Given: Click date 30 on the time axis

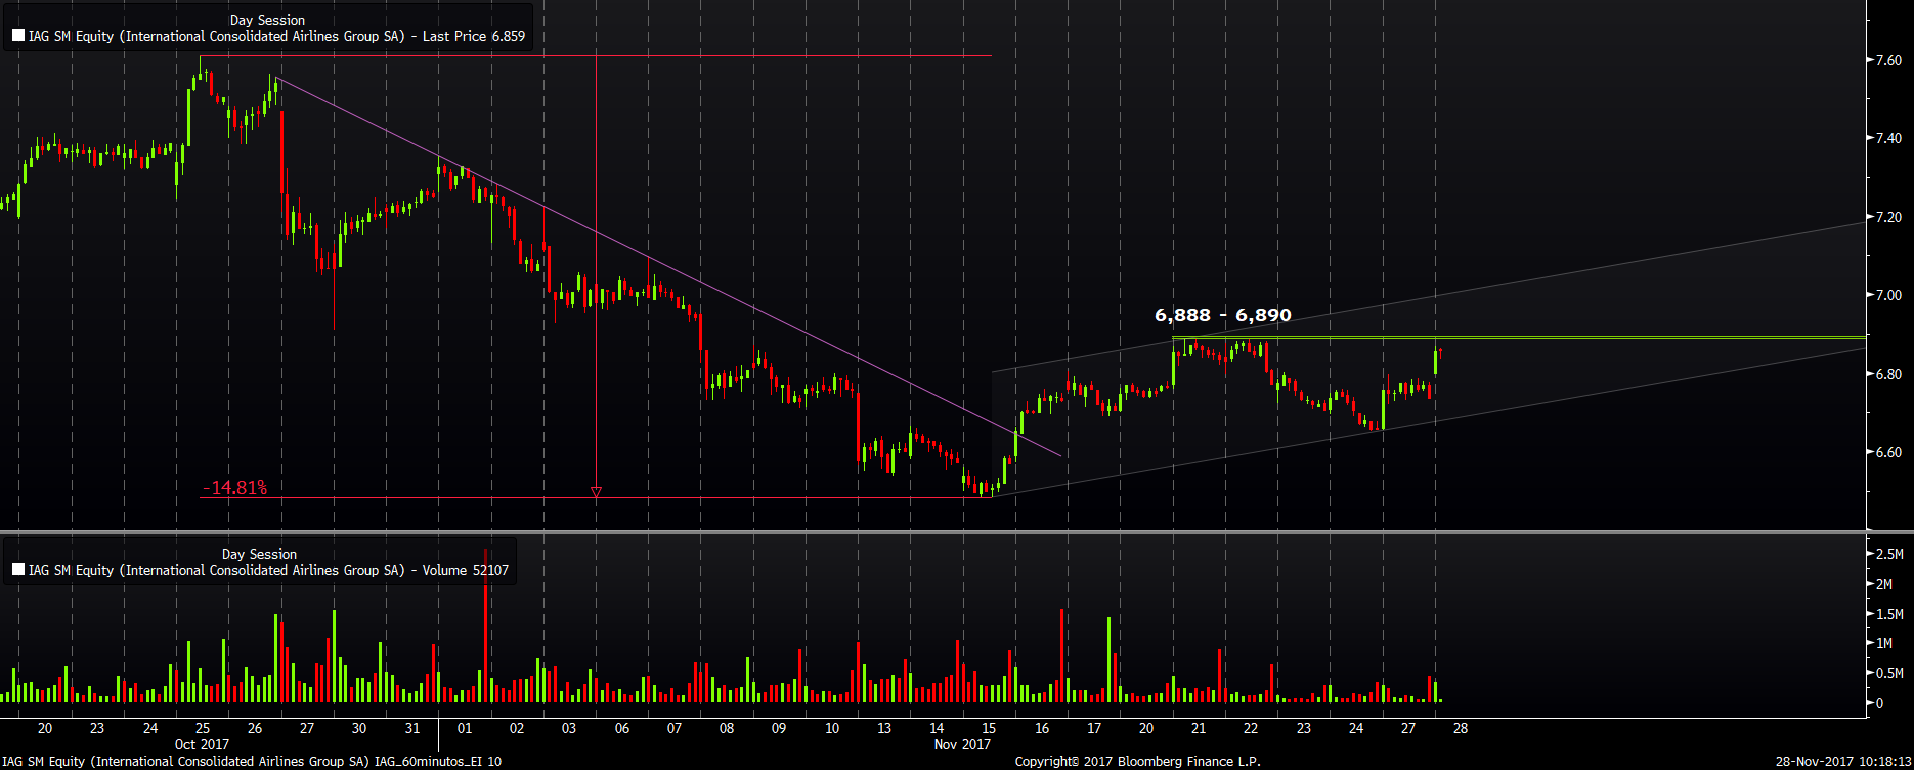Looking at the screenshot, I should (359, 728).
